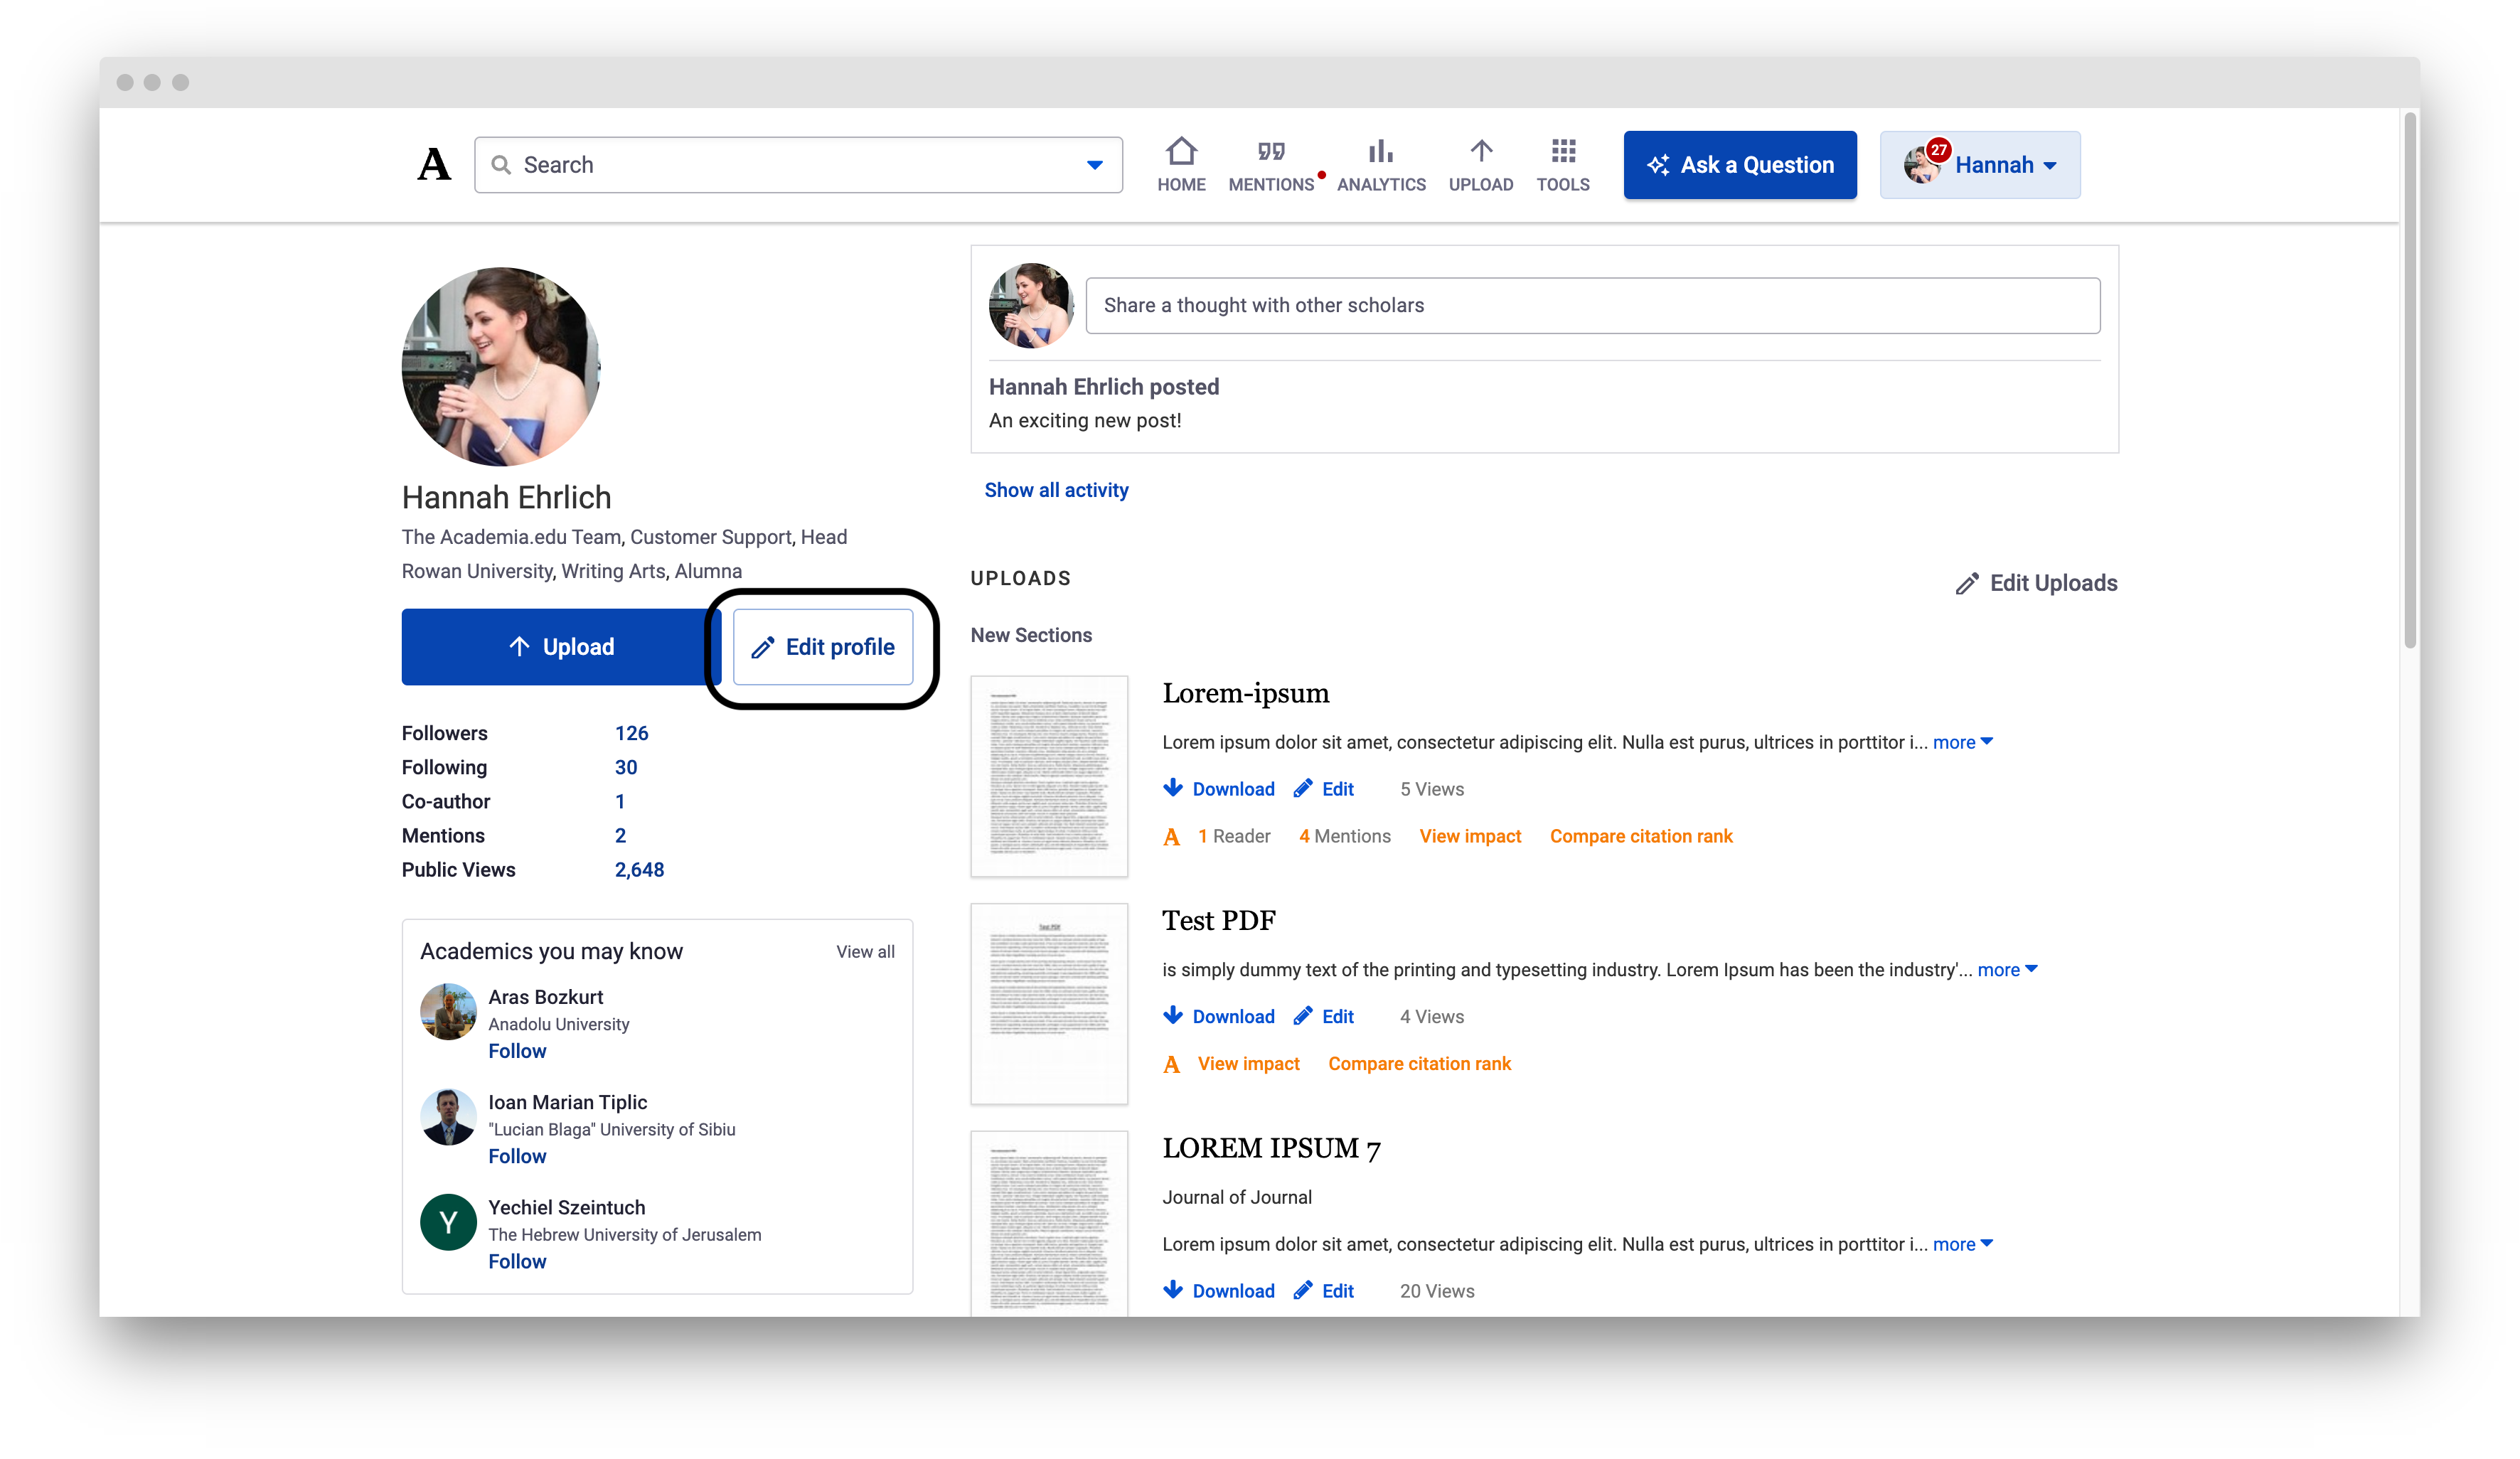The image size is (2520, 1459).
Task: Click the Ask a Question button
Action: (x=1740, y=164)
